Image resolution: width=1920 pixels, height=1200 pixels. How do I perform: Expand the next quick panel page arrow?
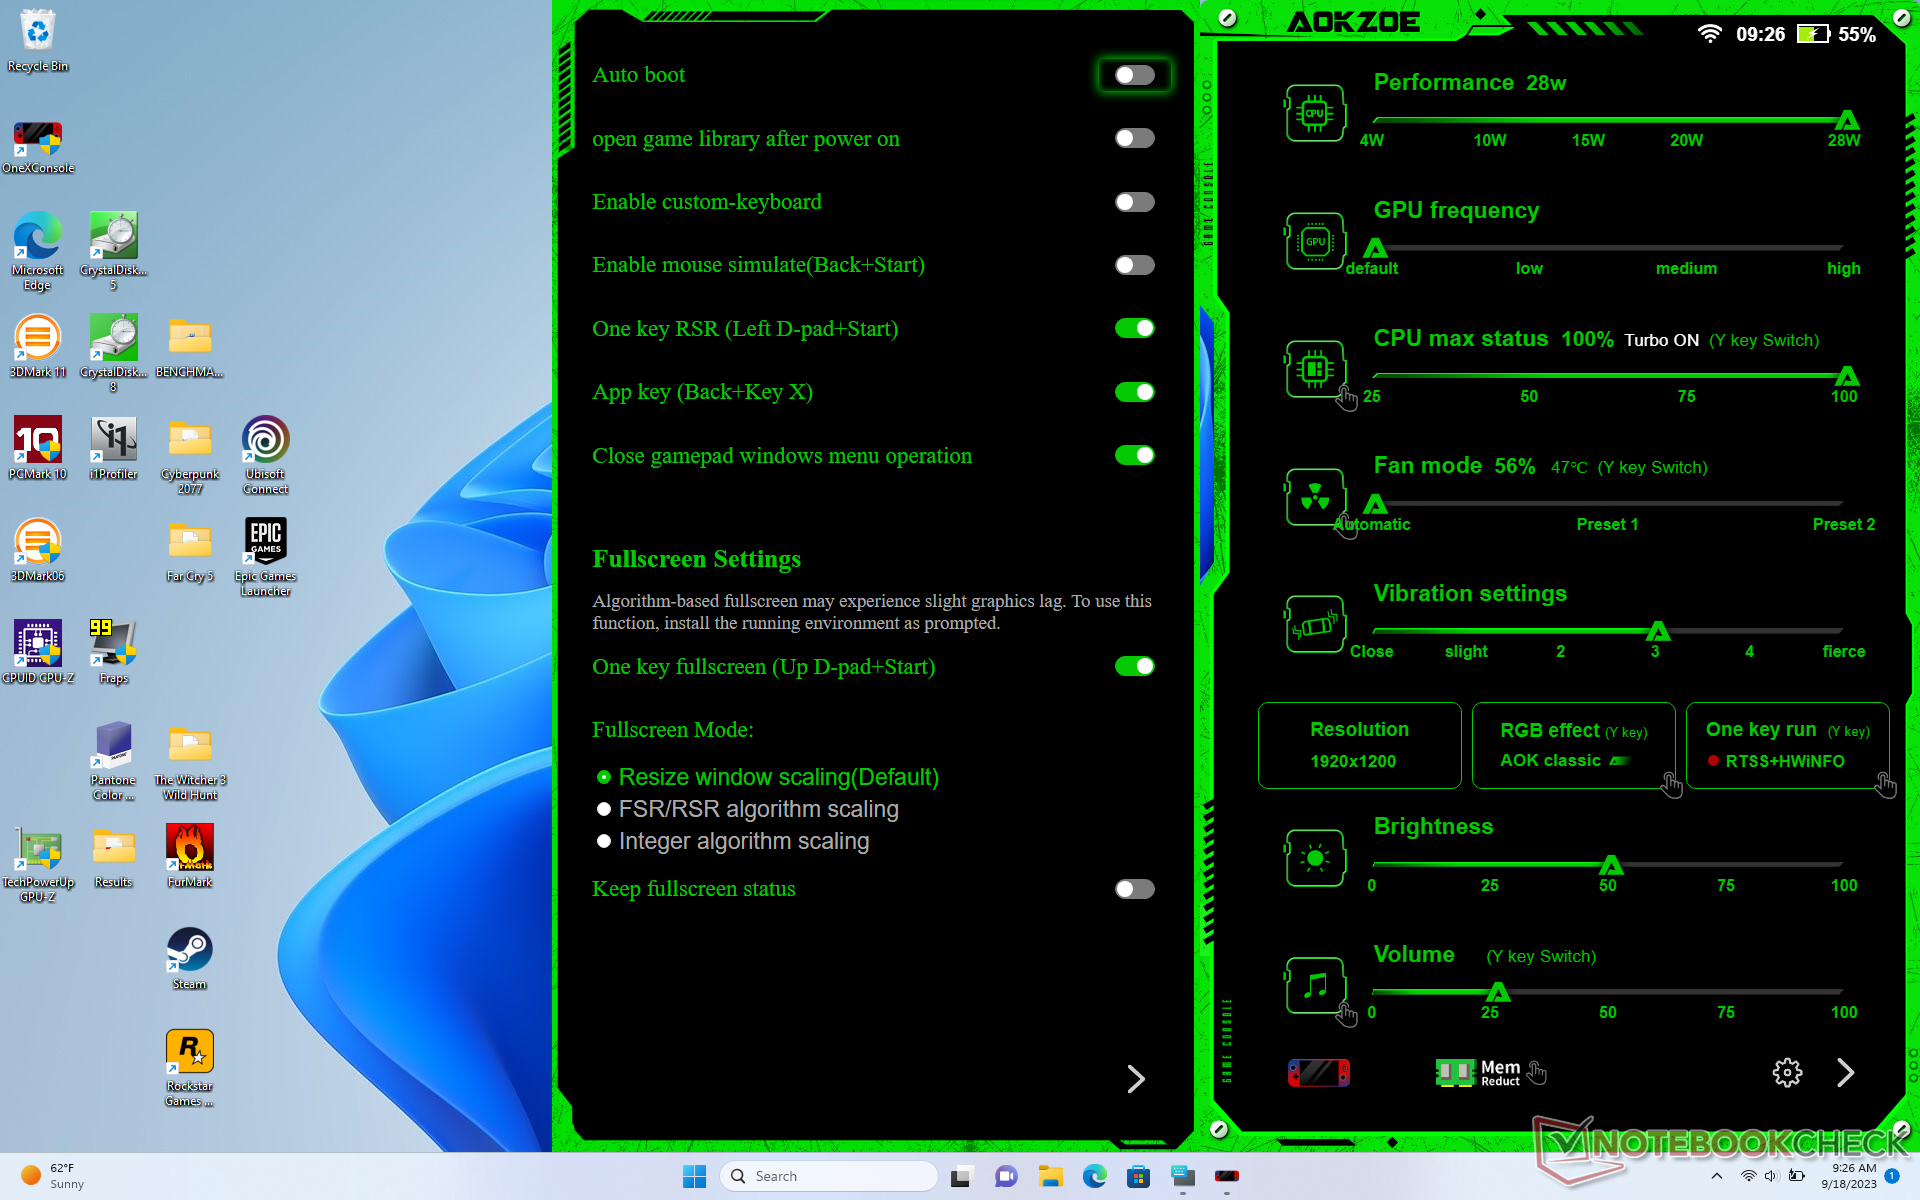(1845, 1073)
